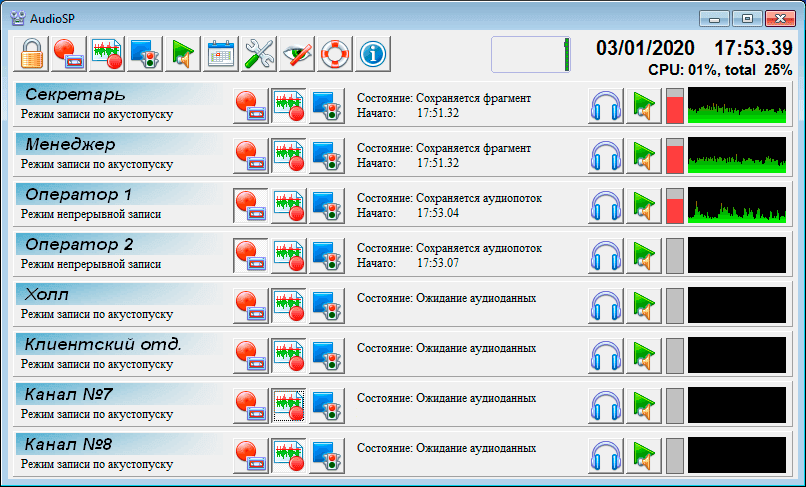Start continuous recording on all channels from toolbar
This screenshot has width=806, height=487.
(x=69, y=53)
